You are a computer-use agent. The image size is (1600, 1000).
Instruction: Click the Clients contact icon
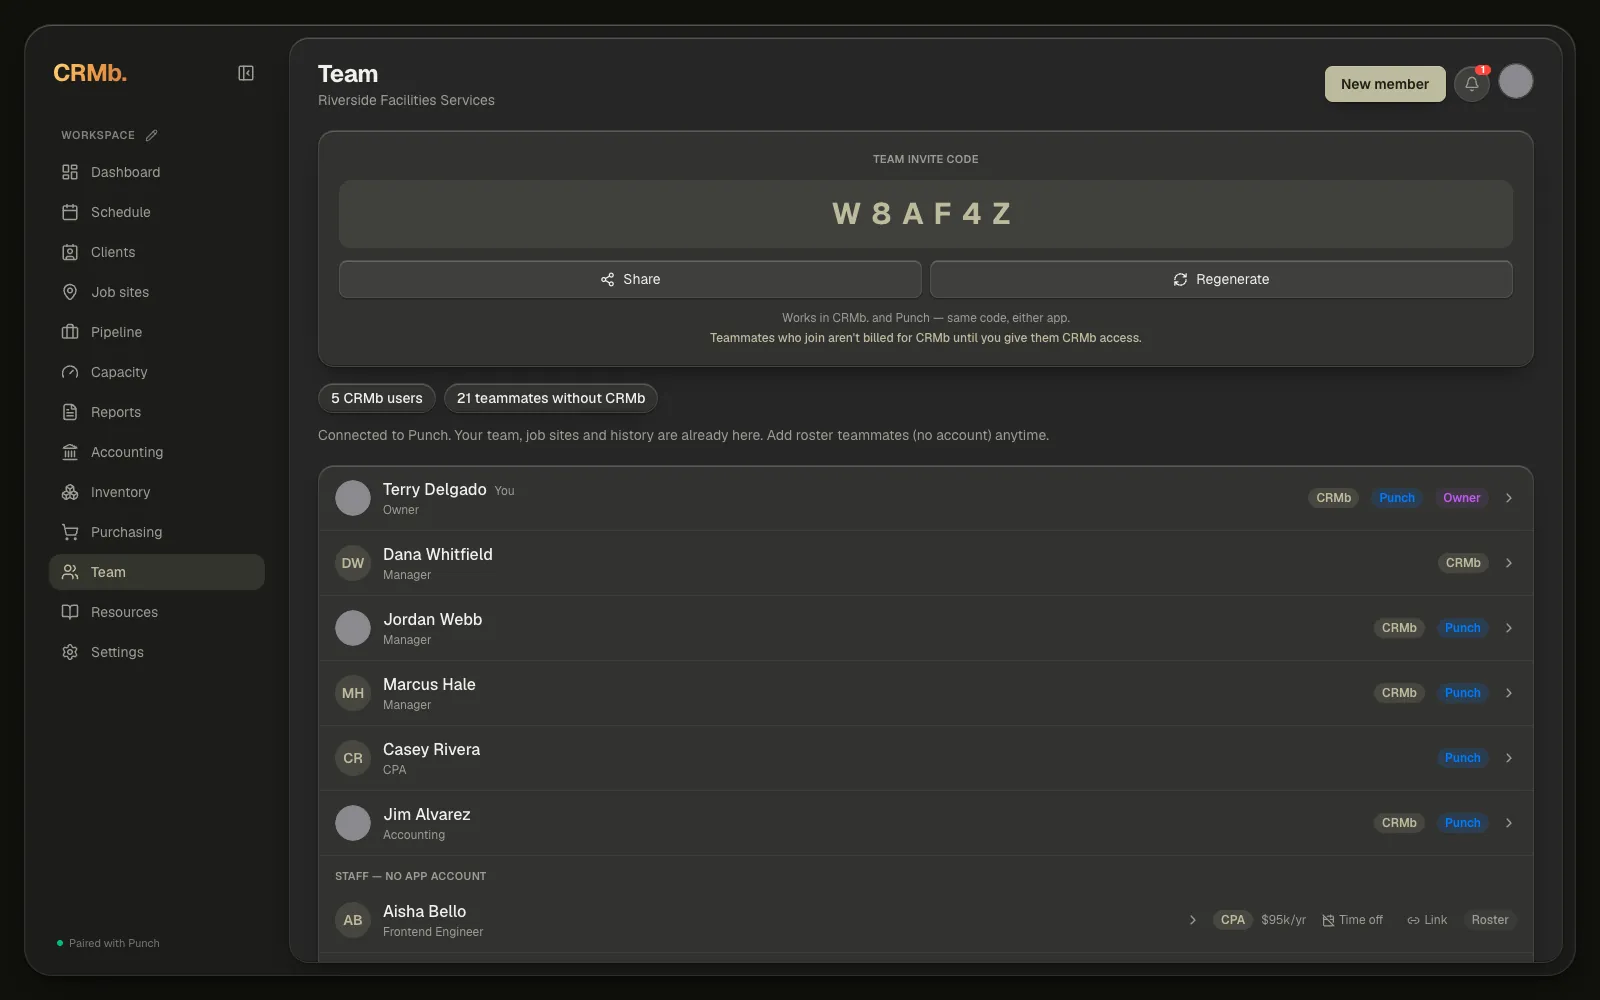click(x=70, y=252)
